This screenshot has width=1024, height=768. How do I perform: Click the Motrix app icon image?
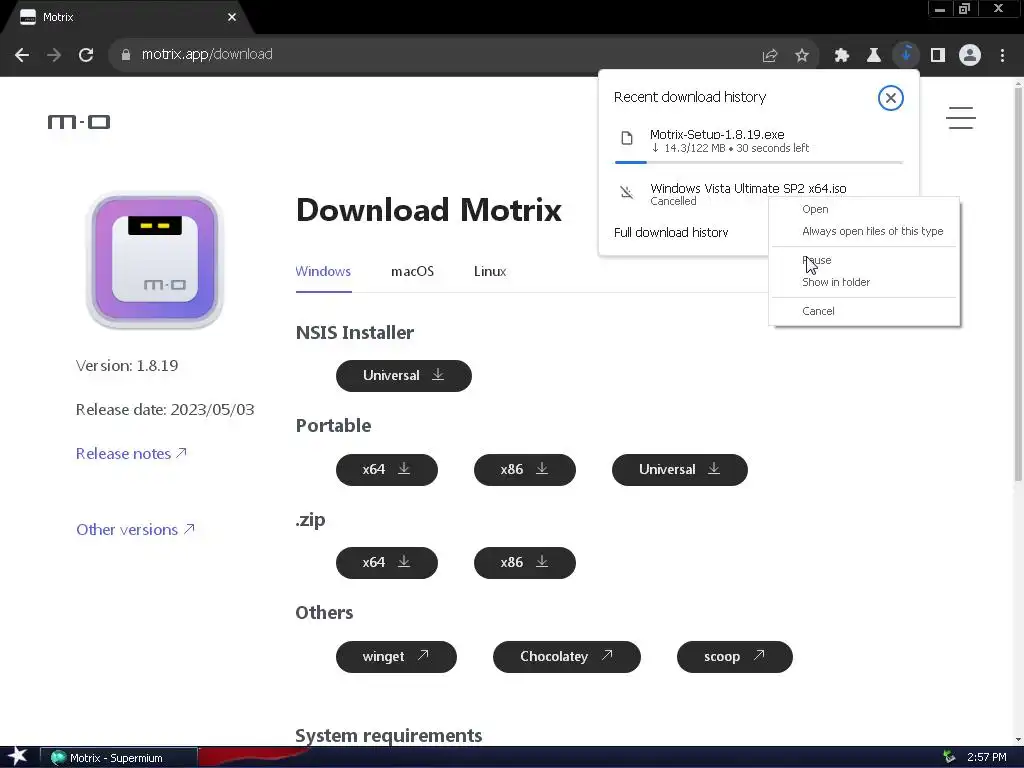tap(155, 260)
